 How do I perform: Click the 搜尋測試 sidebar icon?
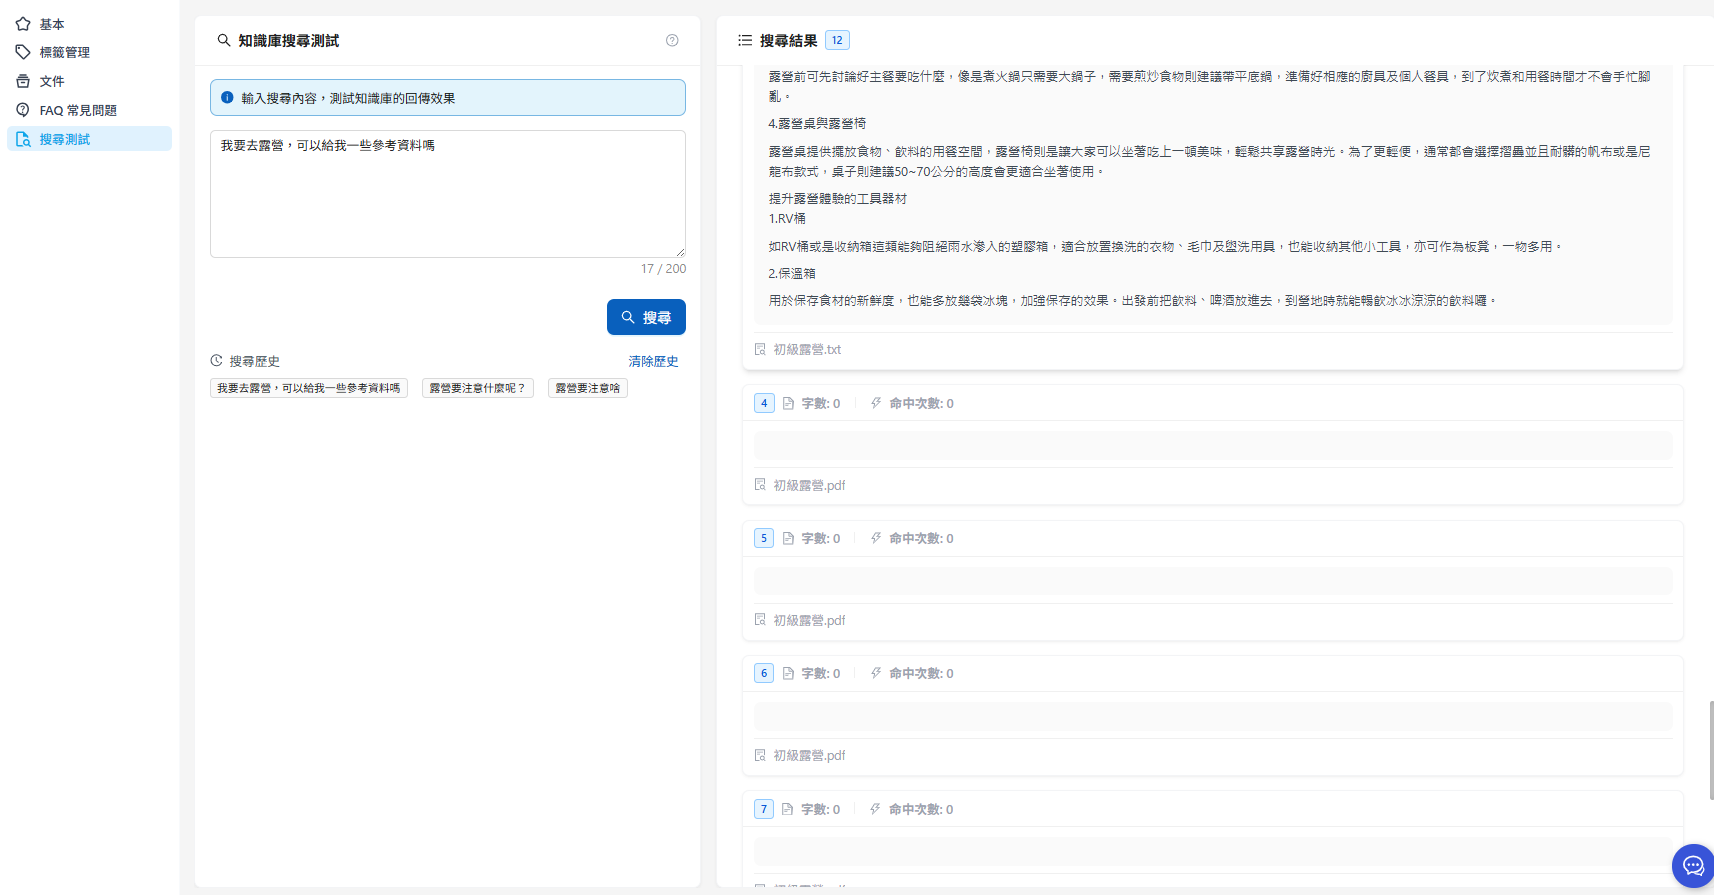pyautogui.click(x=23, y=139)
